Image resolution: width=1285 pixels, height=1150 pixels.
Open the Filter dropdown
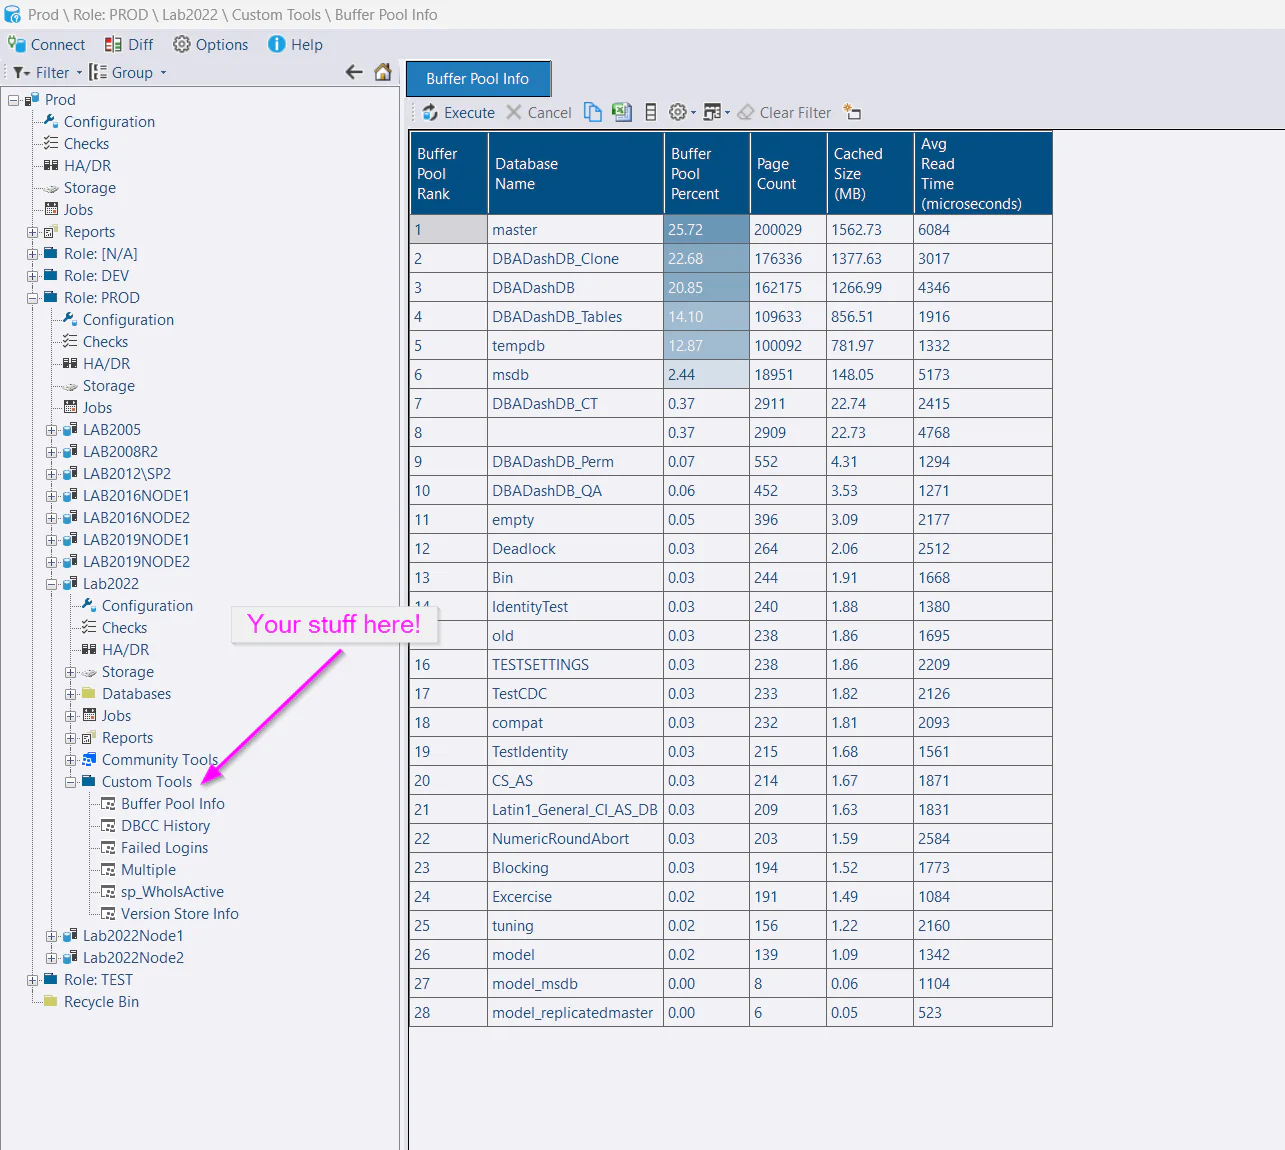pyautogui.click(x=46, y=71)
